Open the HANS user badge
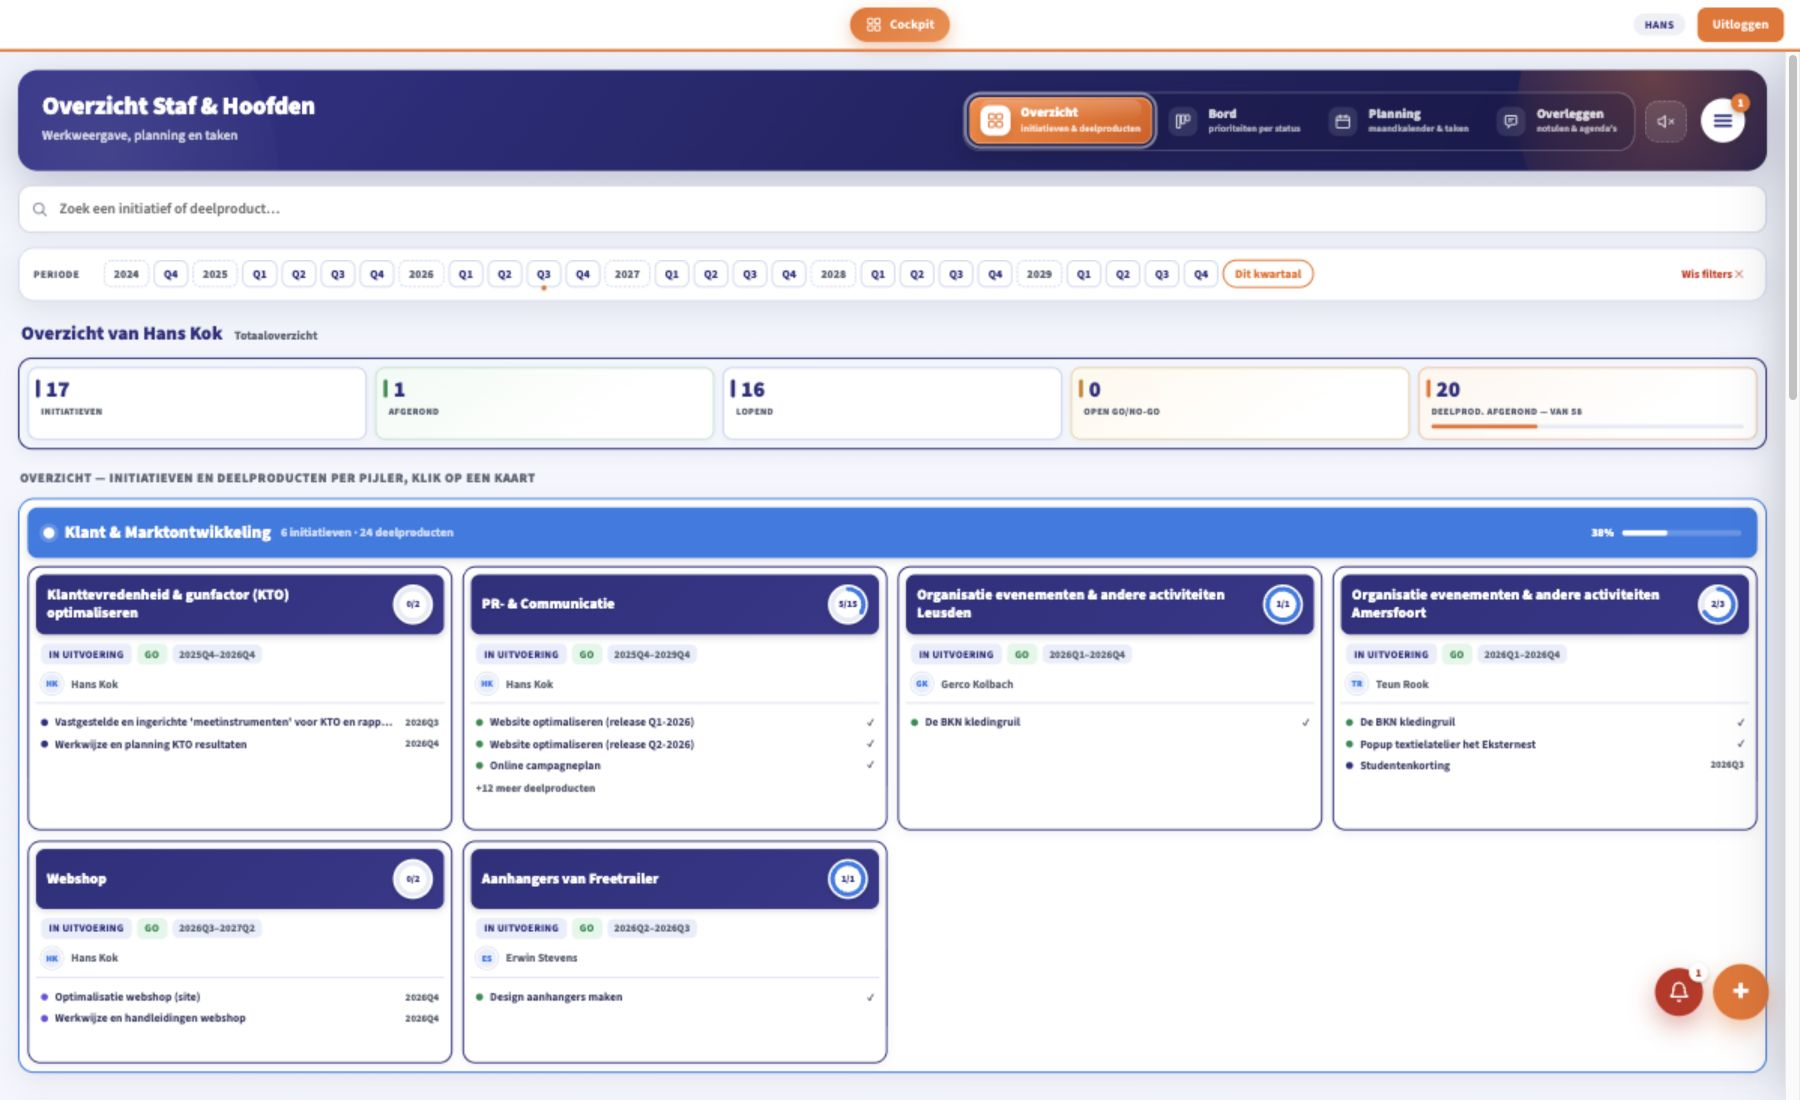This screenshot has width=1800, height=1100. (1659, 25)
